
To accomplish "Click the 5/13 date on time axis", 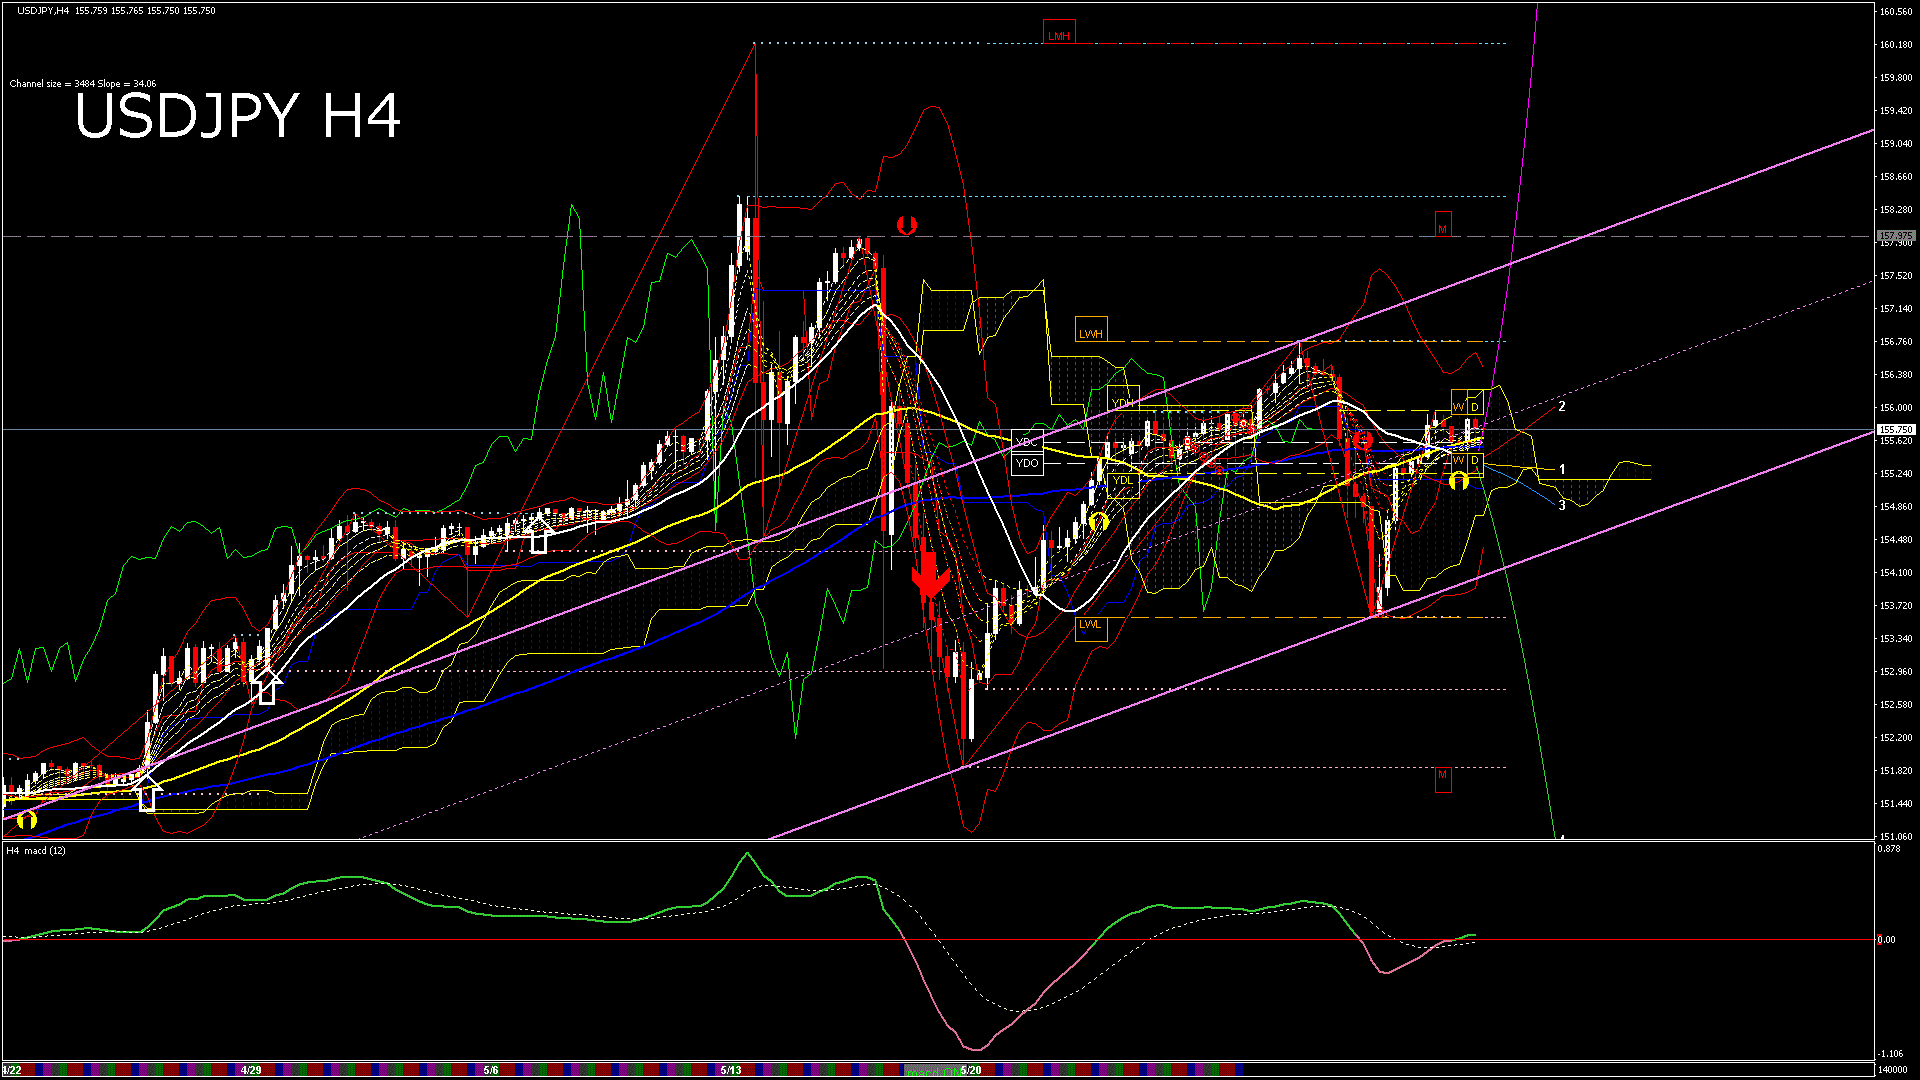I will 731,1070.
